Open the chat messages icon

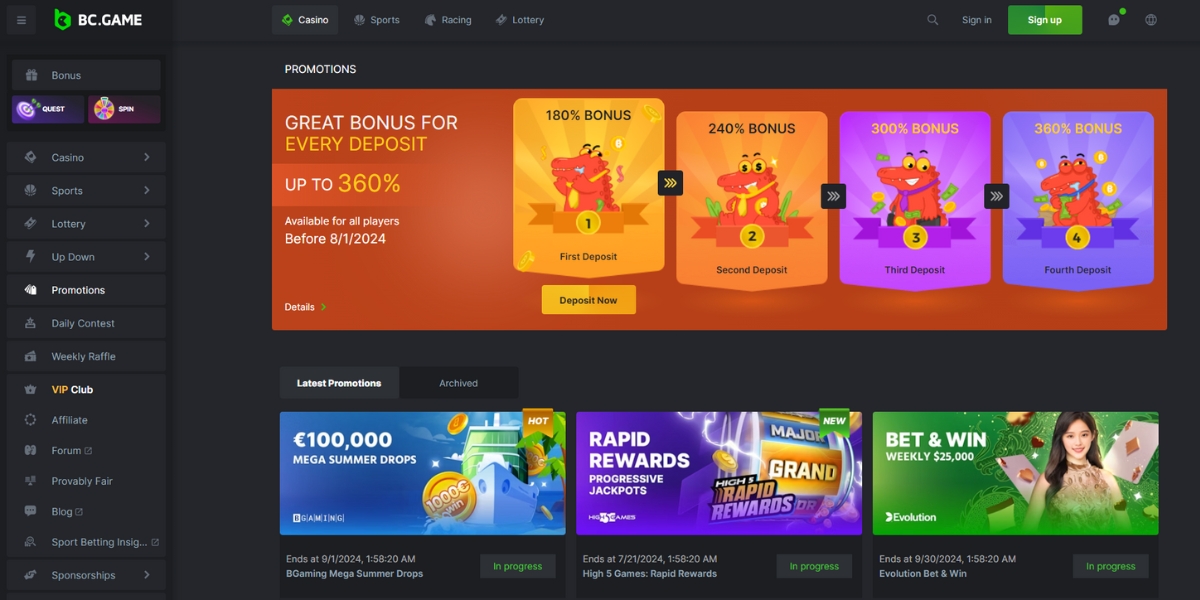coord(1114,20)
